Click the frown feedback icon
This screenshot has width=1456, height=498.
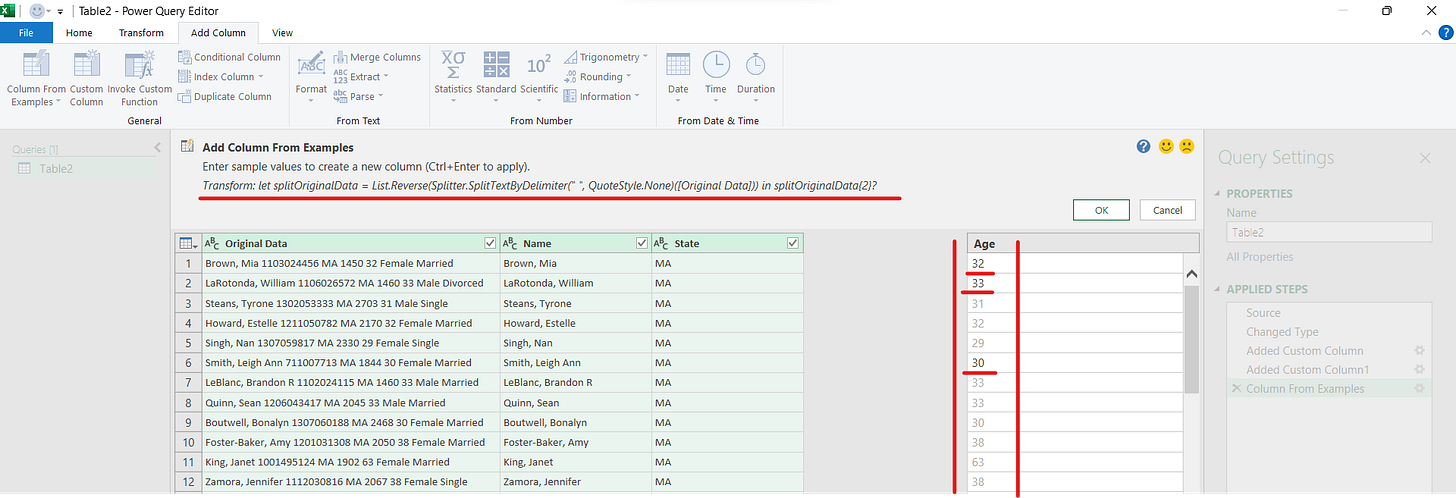click(x=1187, y=147)
